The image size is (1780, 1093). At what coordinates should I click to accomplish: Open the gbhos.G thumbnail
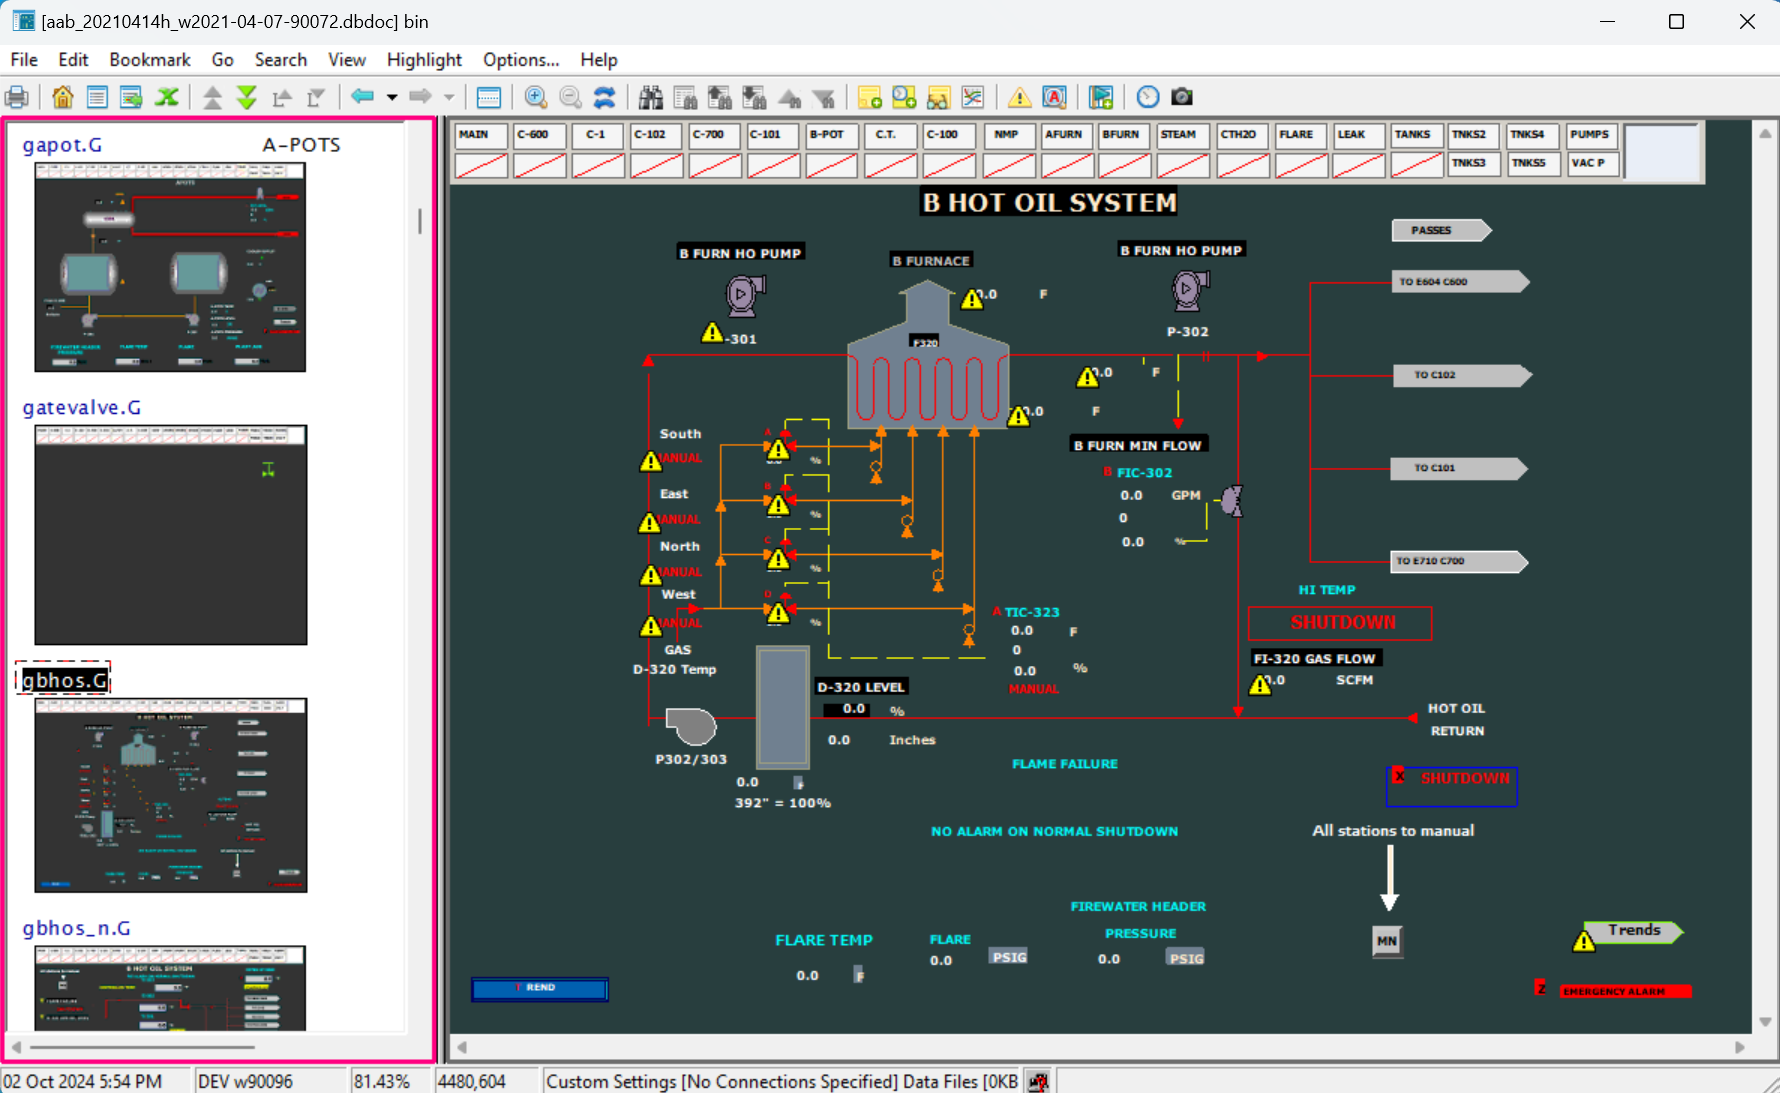point(171,795)
